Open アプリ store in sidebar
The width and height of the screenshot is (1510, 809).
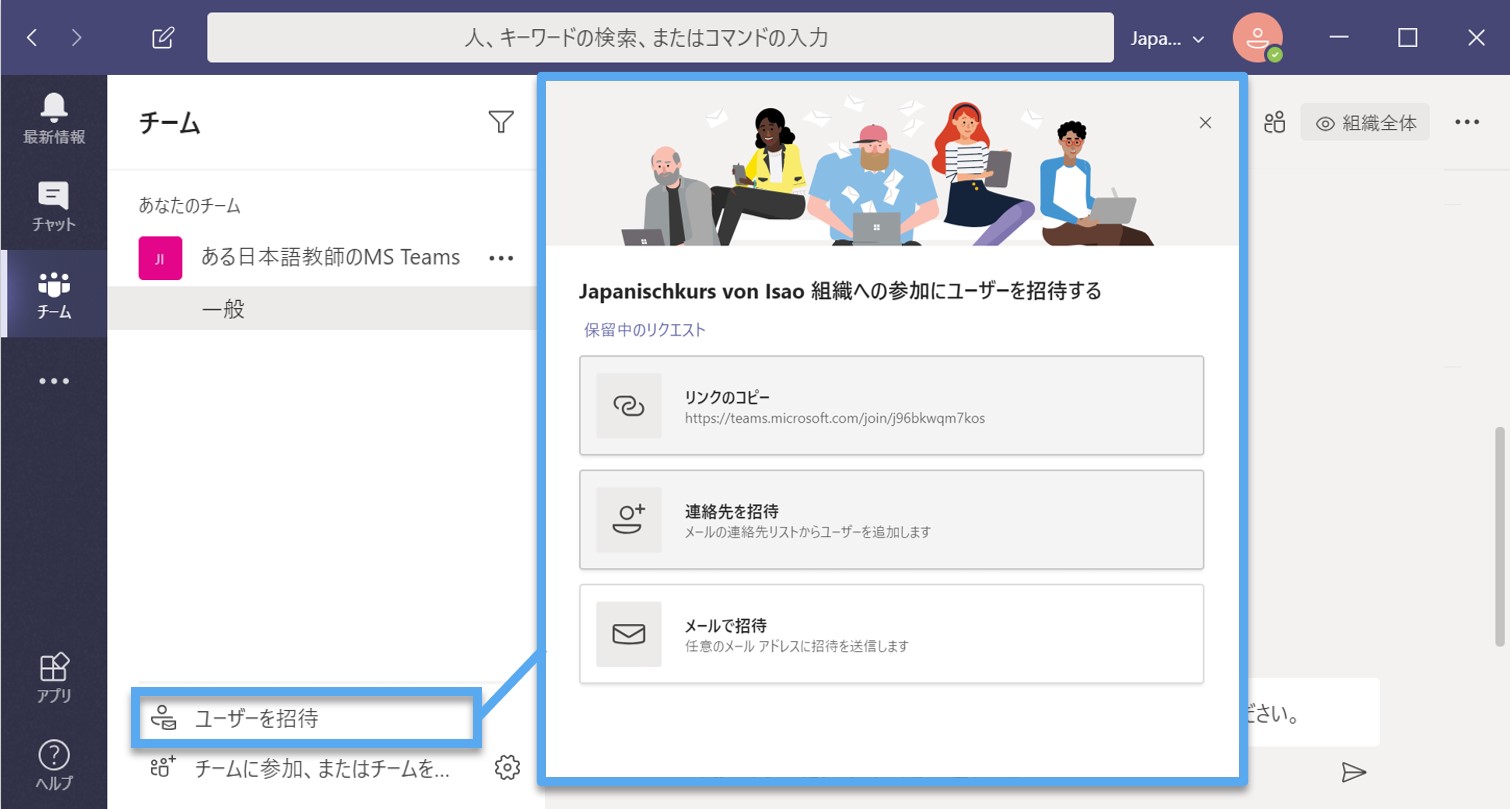(54, 678)
